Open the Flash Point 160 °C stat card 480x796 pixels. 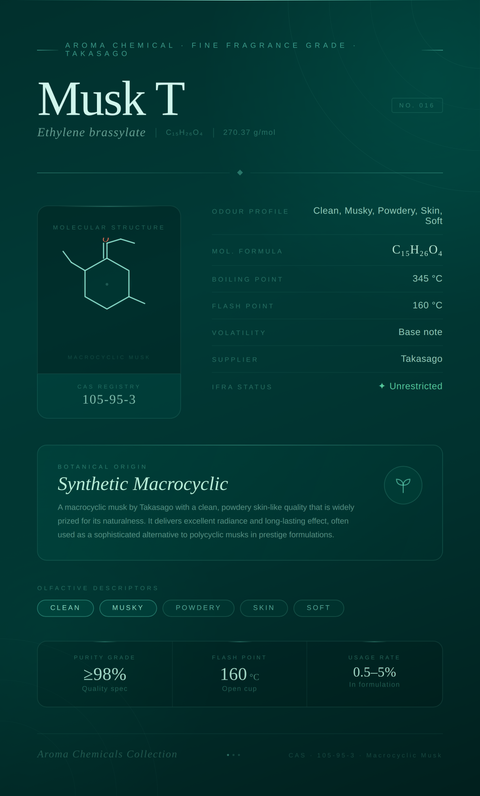point(239,674)
